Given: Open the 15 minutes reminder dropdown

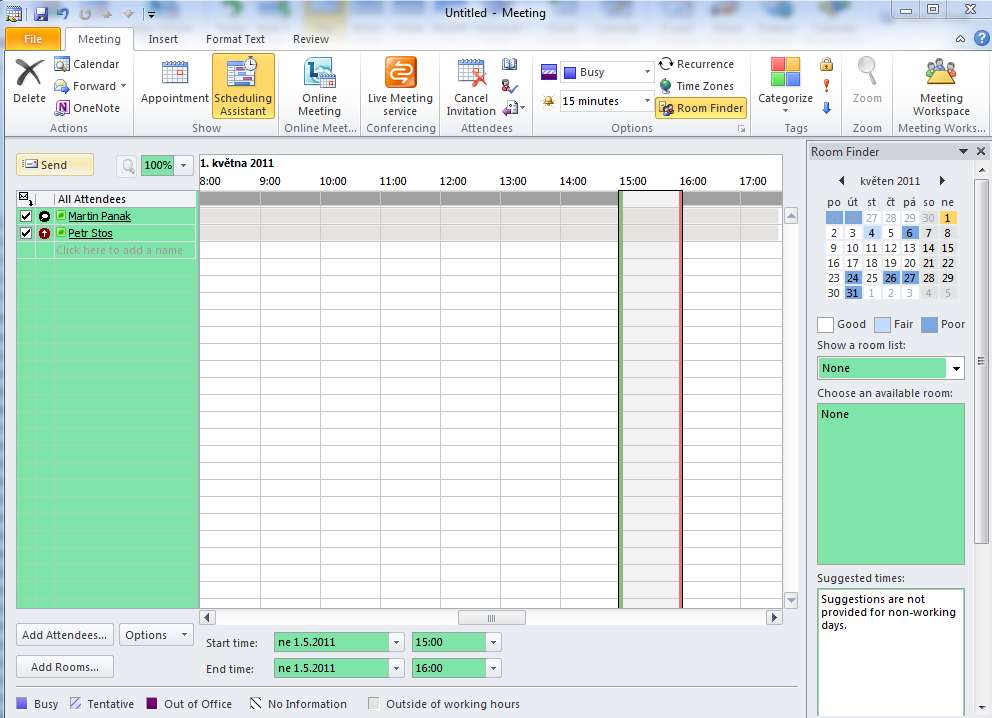Looking at the screenshot, I should pos(647,101).
